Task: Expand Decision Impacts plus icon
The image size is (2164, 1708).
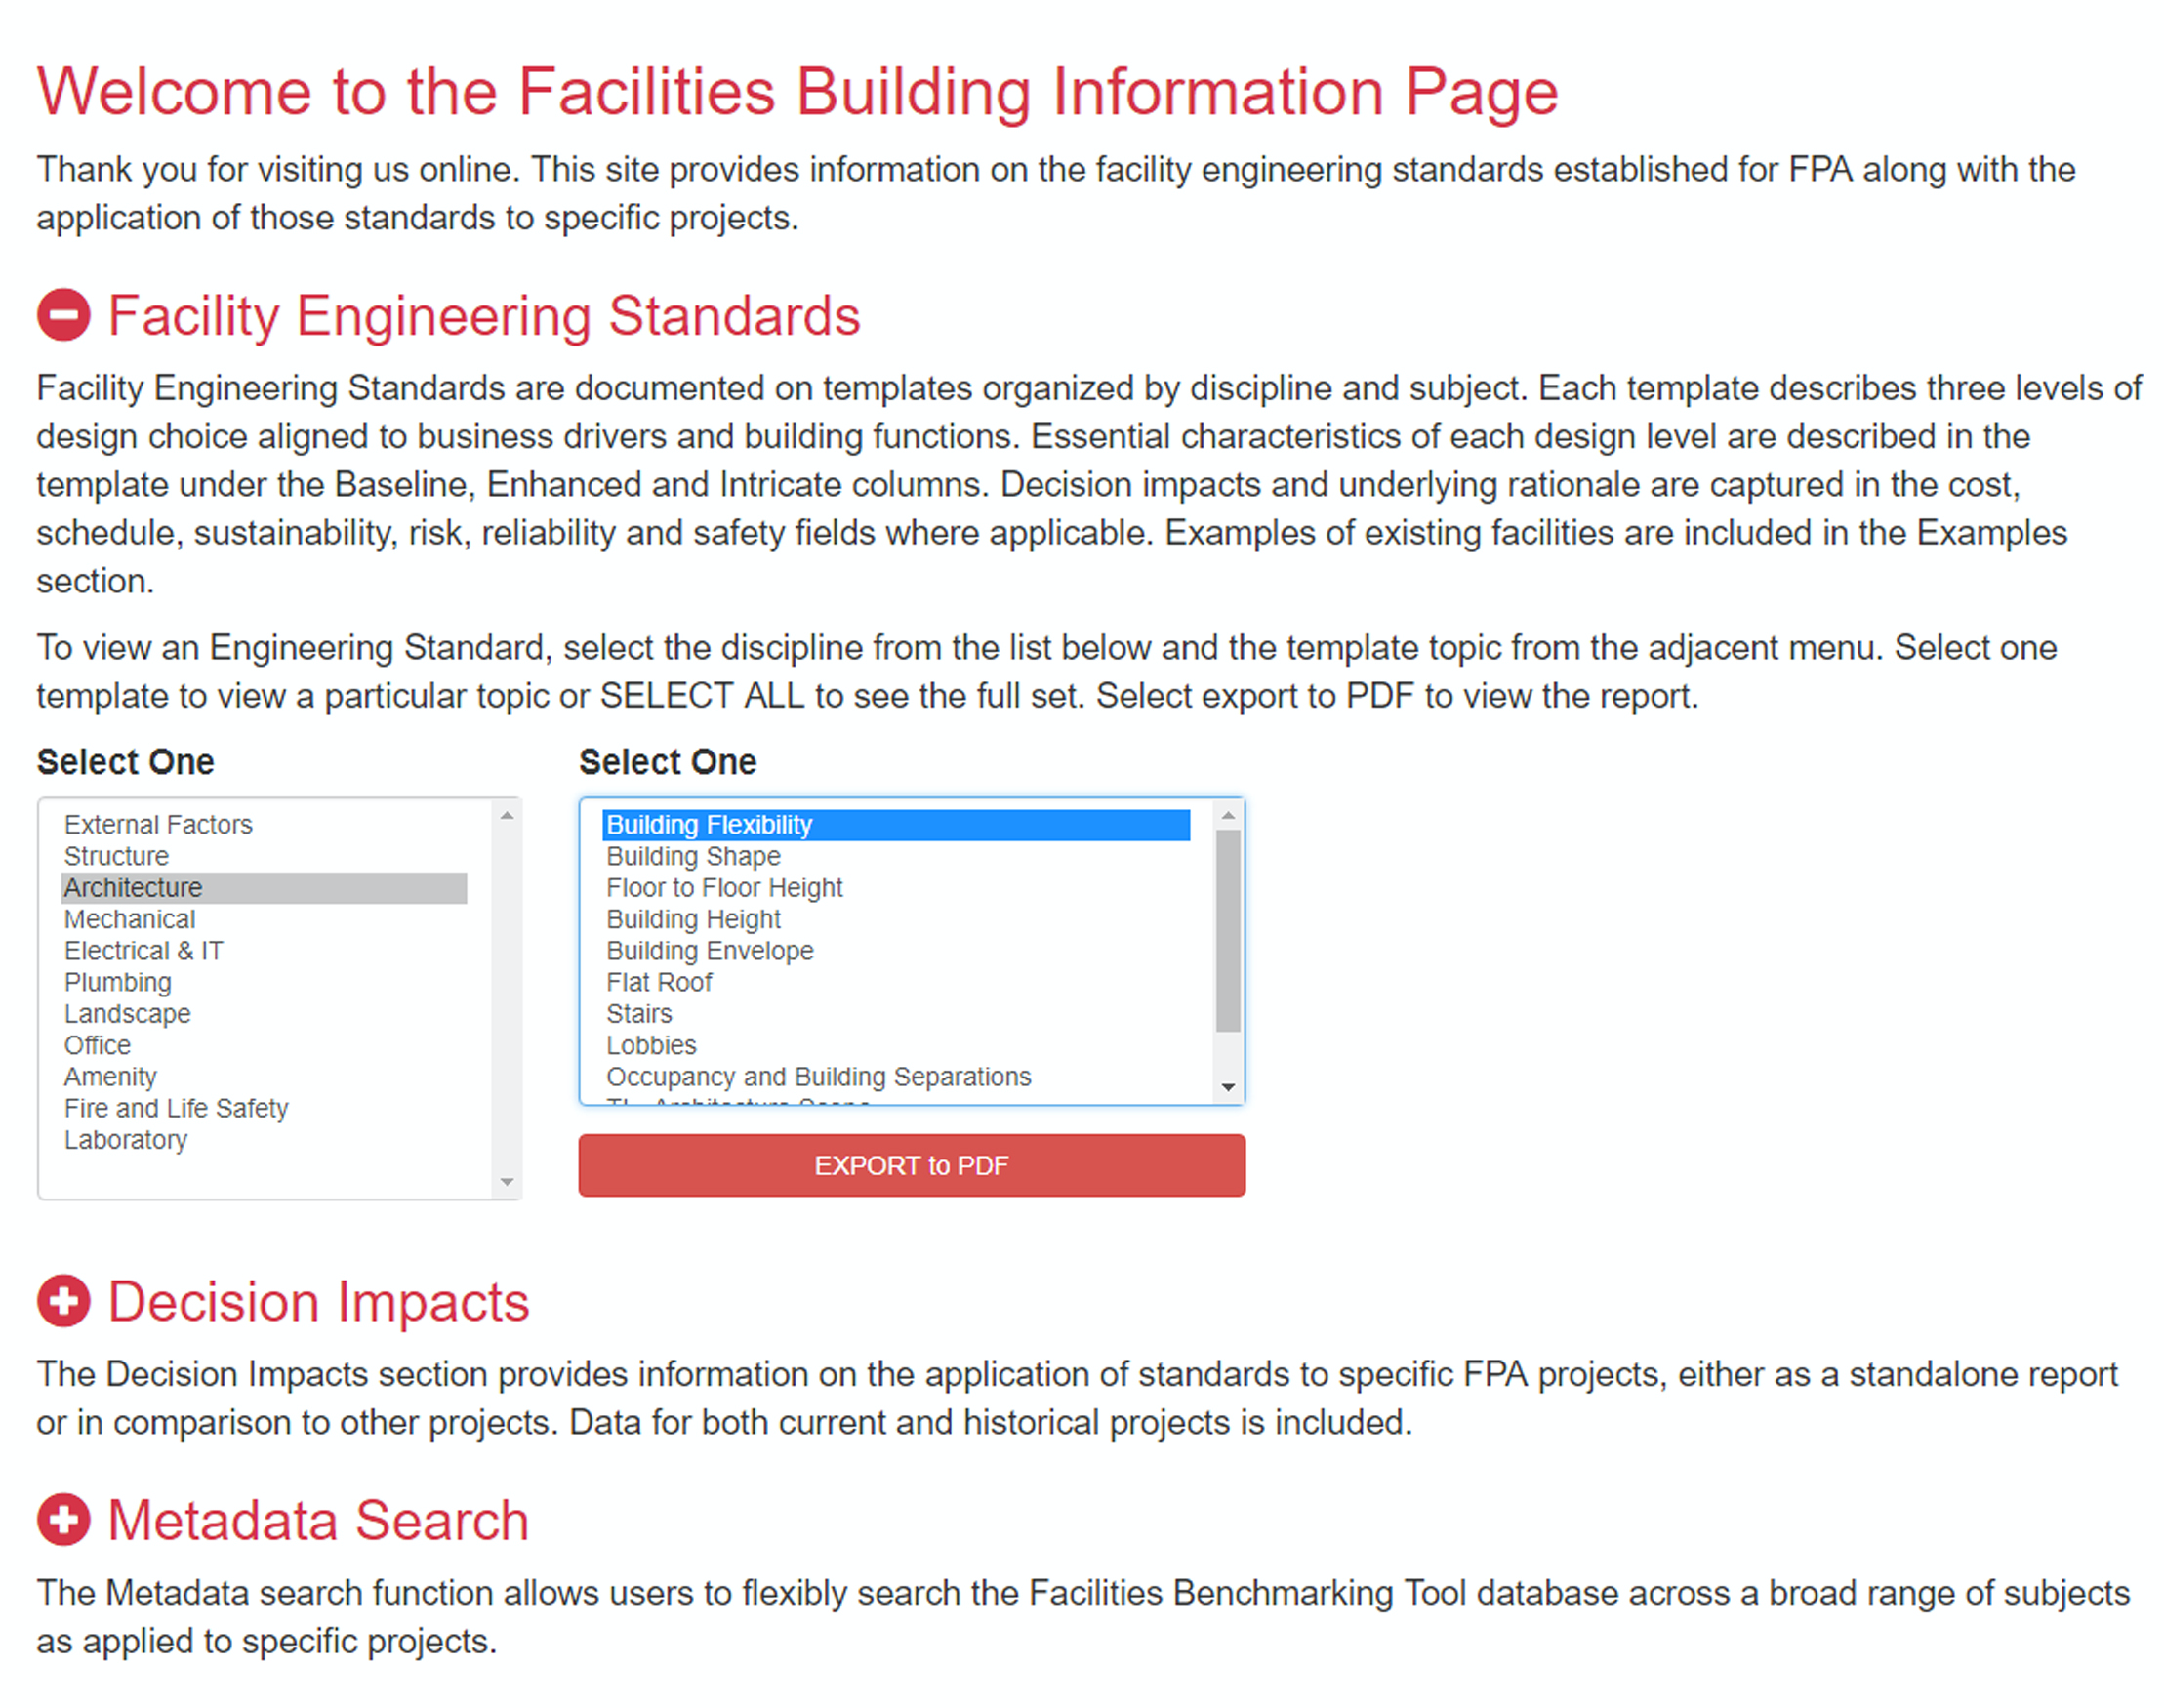Action: 63,1301
